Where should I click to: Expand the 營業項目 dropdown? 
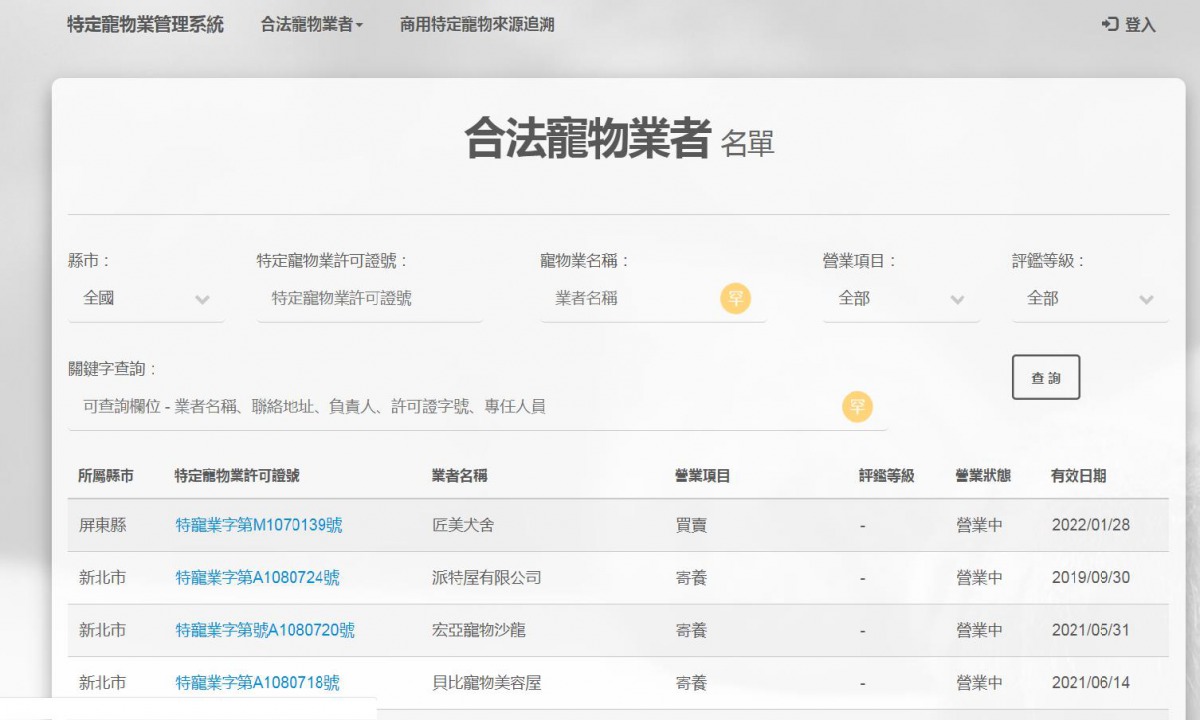(899, 298)
